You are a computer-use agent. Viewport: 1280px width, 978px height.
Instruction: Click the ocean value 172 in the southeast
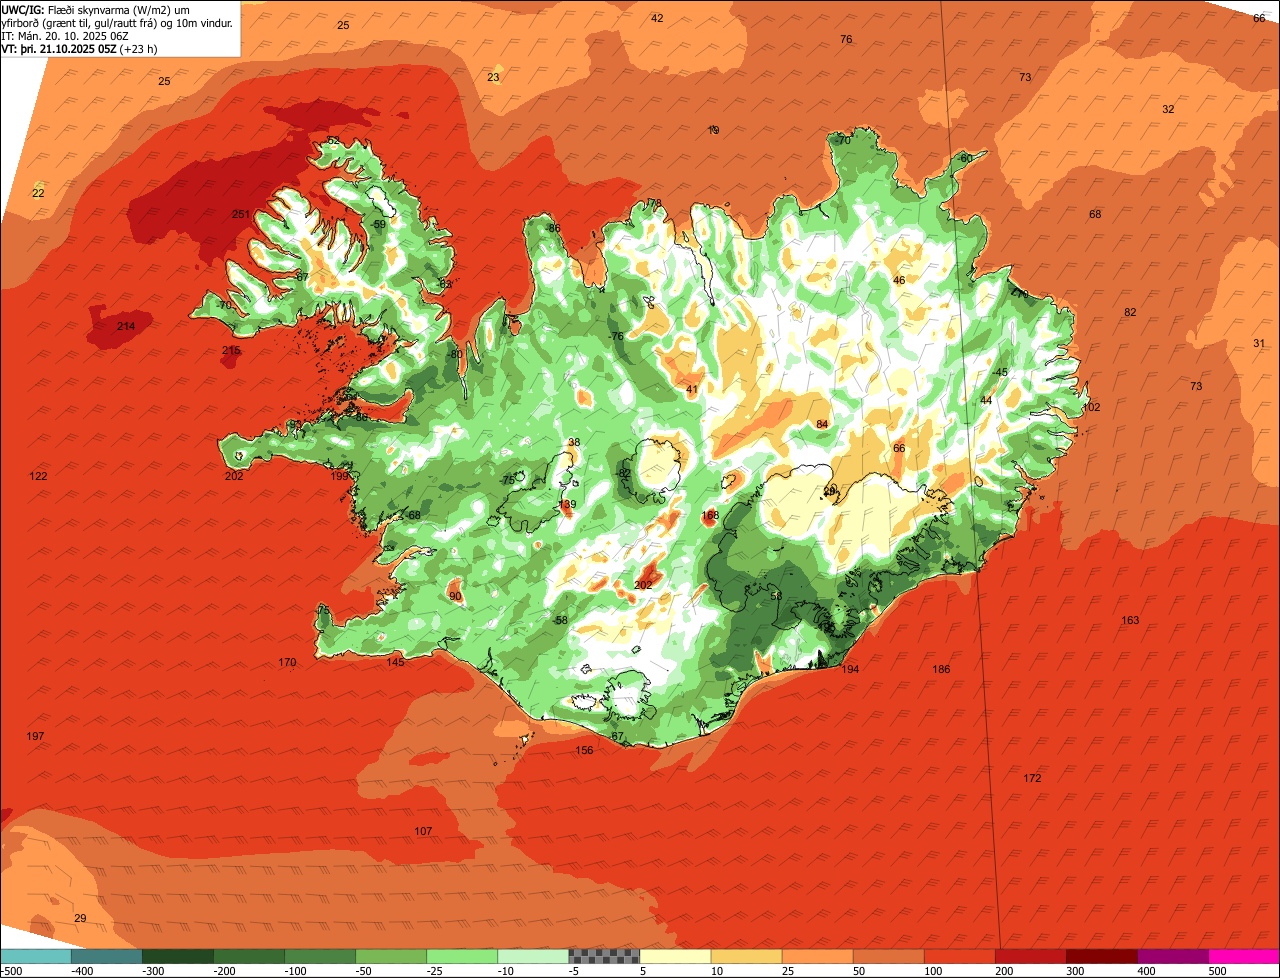(1032, 778)
